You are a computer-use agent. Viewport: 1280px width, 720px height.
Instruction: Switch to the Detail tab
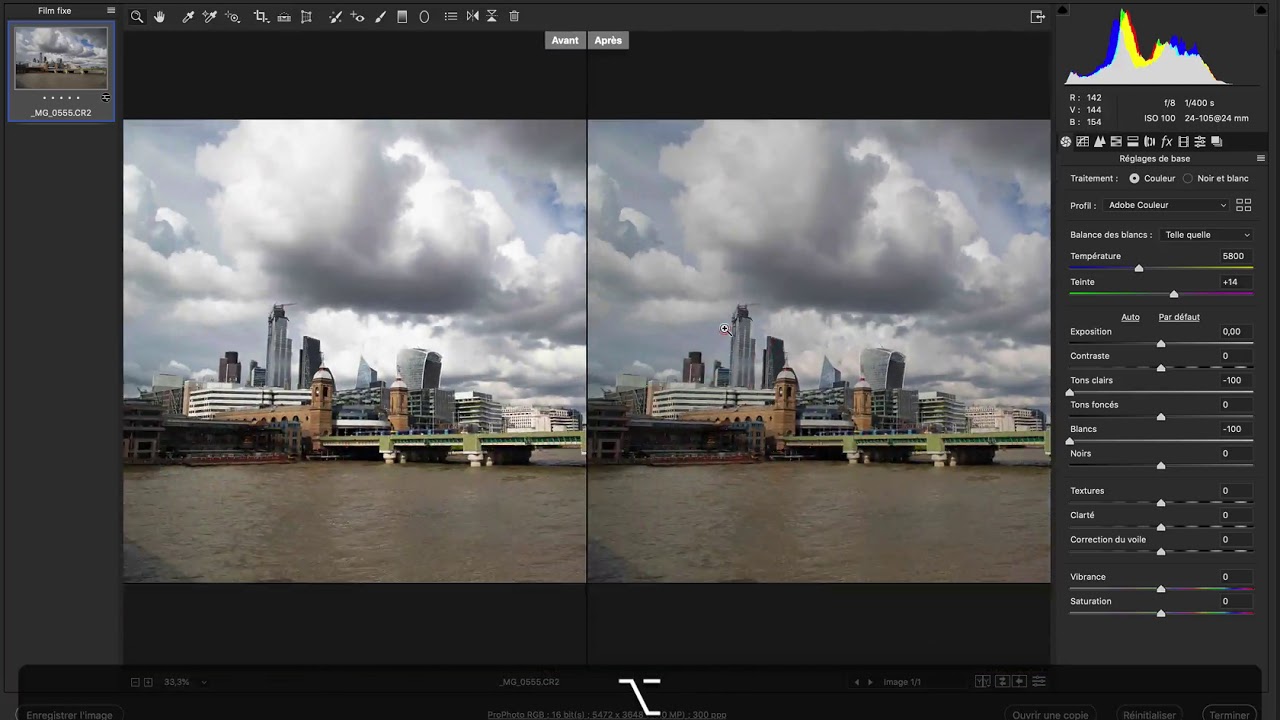[1100, 142]
